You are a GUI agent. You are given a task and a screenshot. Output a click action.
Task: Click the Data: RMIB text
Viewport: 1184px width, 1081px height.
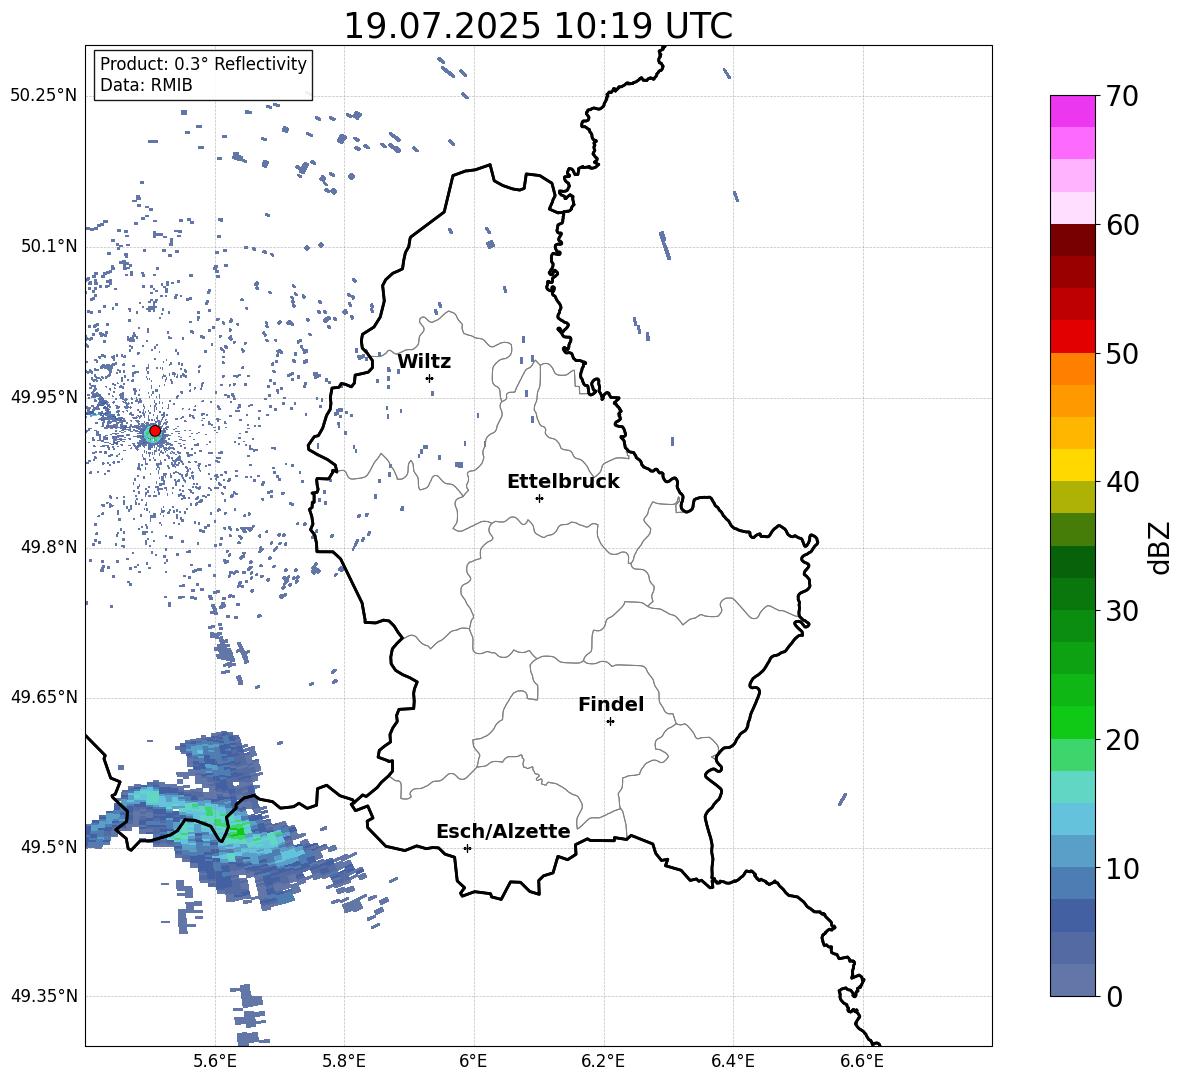tap(146, 85)
